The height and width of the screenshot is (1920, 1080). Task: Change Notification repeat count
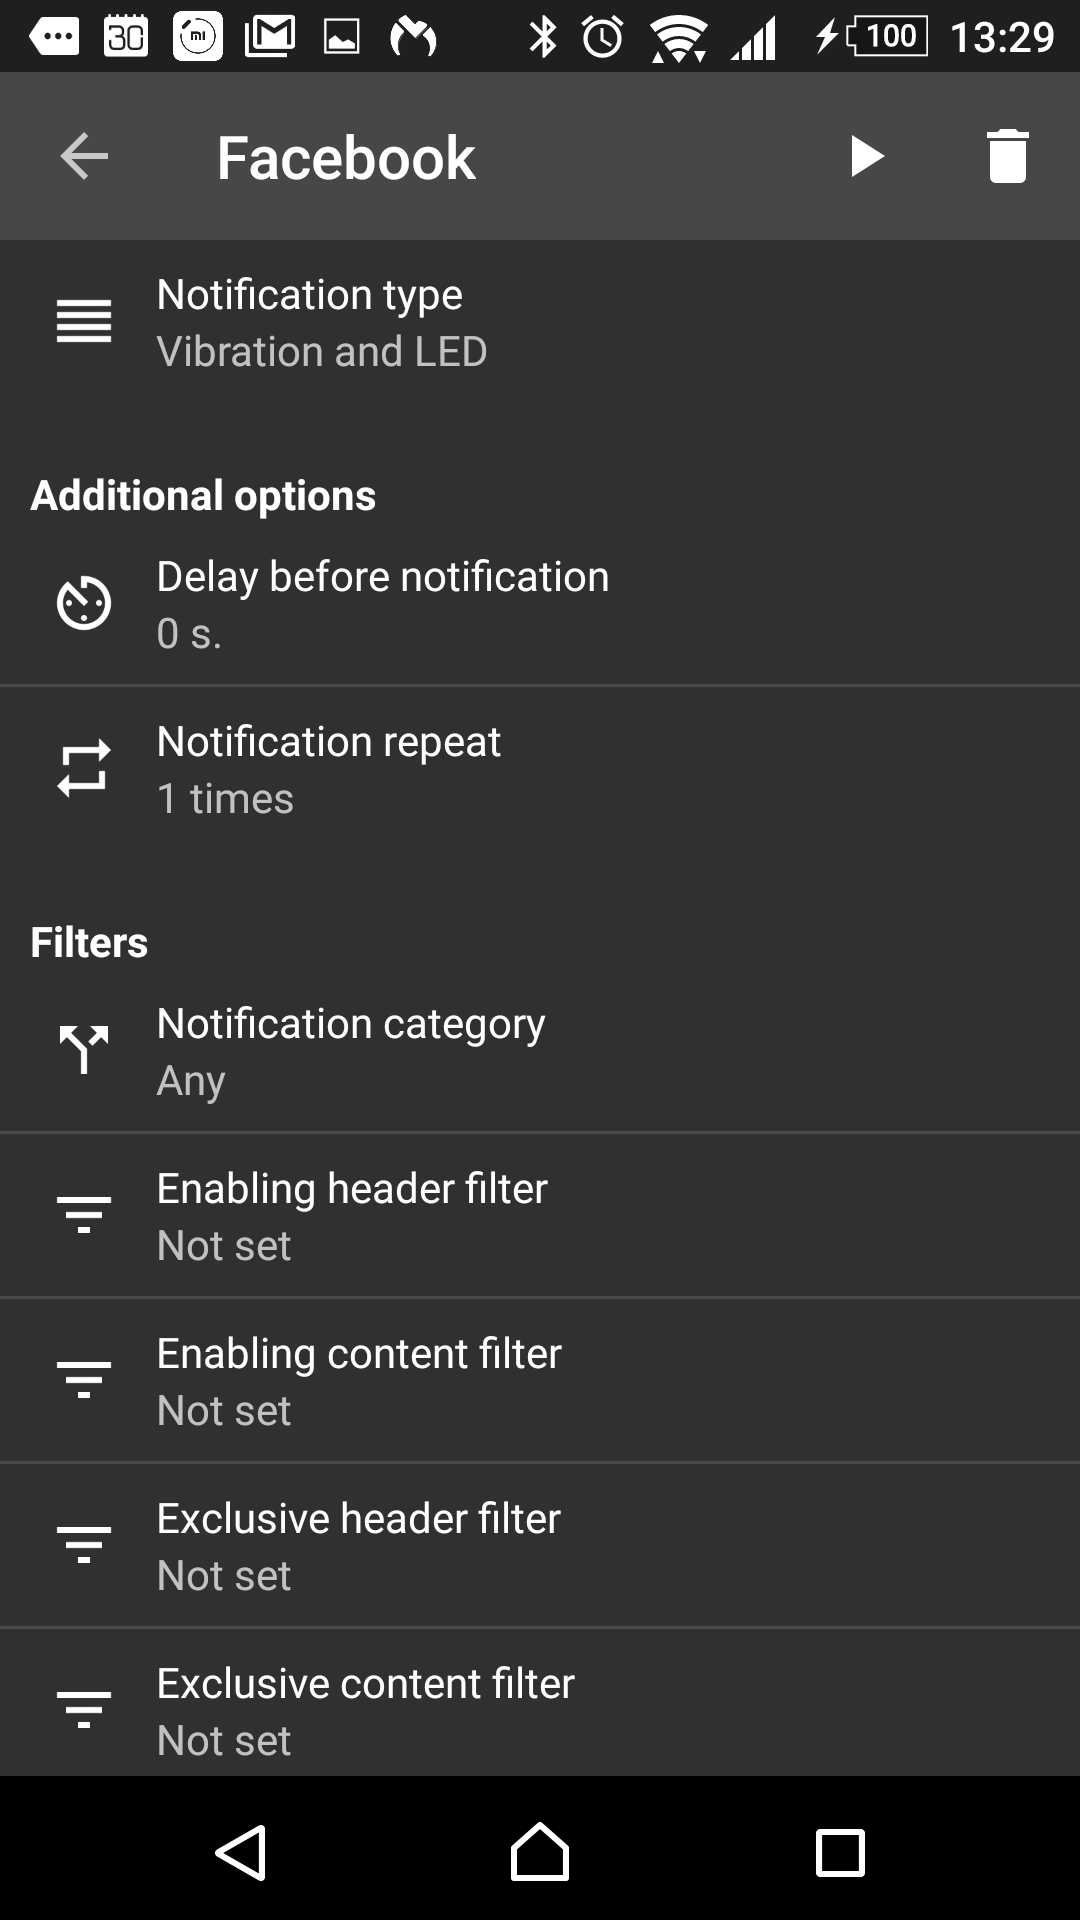tap(540, 768)
